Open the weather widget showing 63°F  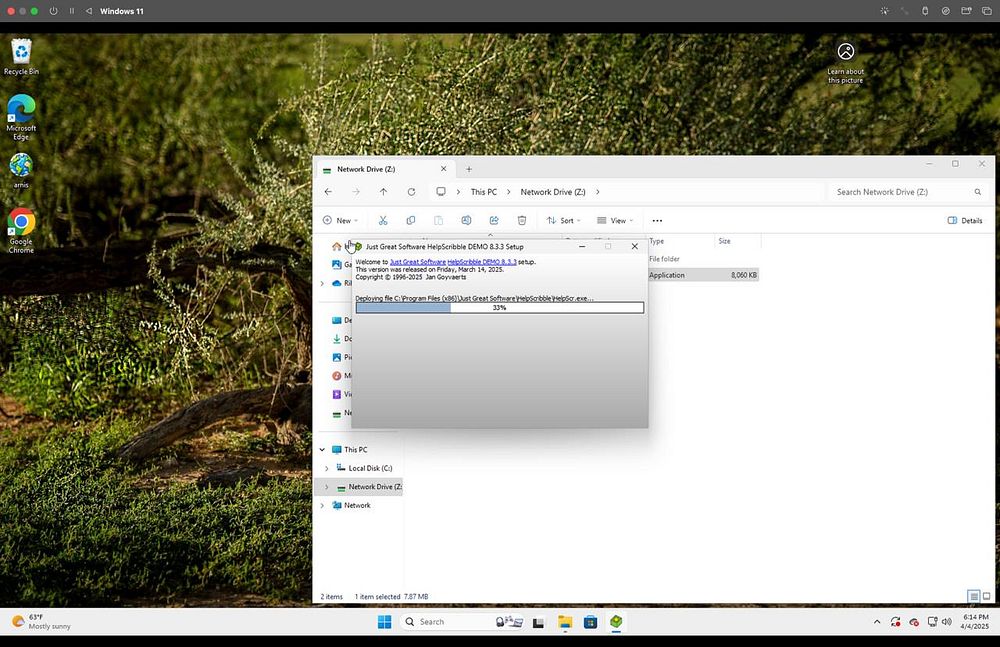[x=42, y=621]
